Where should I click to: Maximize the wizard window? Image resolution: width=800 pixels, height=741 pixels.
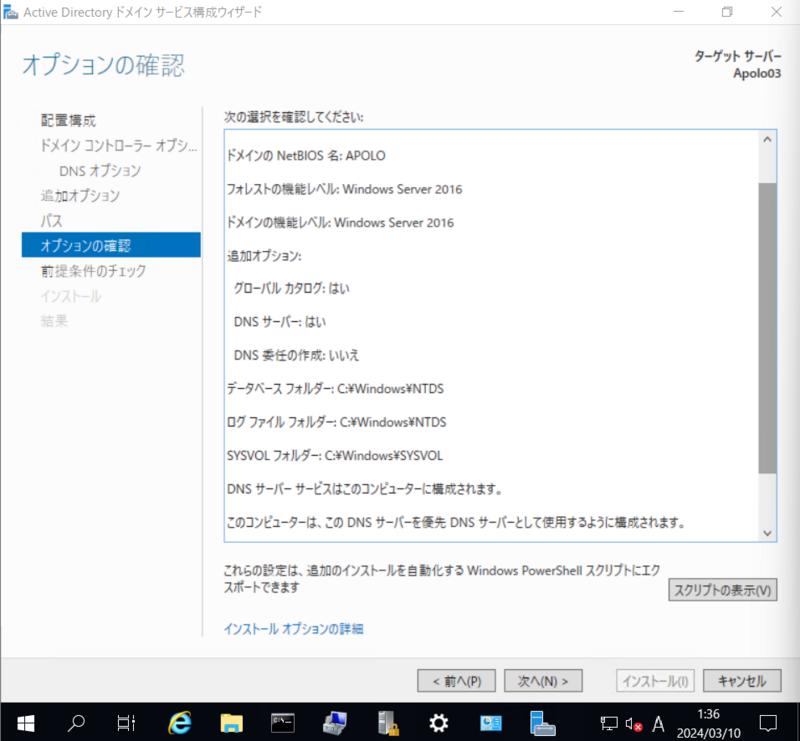click(x=727, y=12)
